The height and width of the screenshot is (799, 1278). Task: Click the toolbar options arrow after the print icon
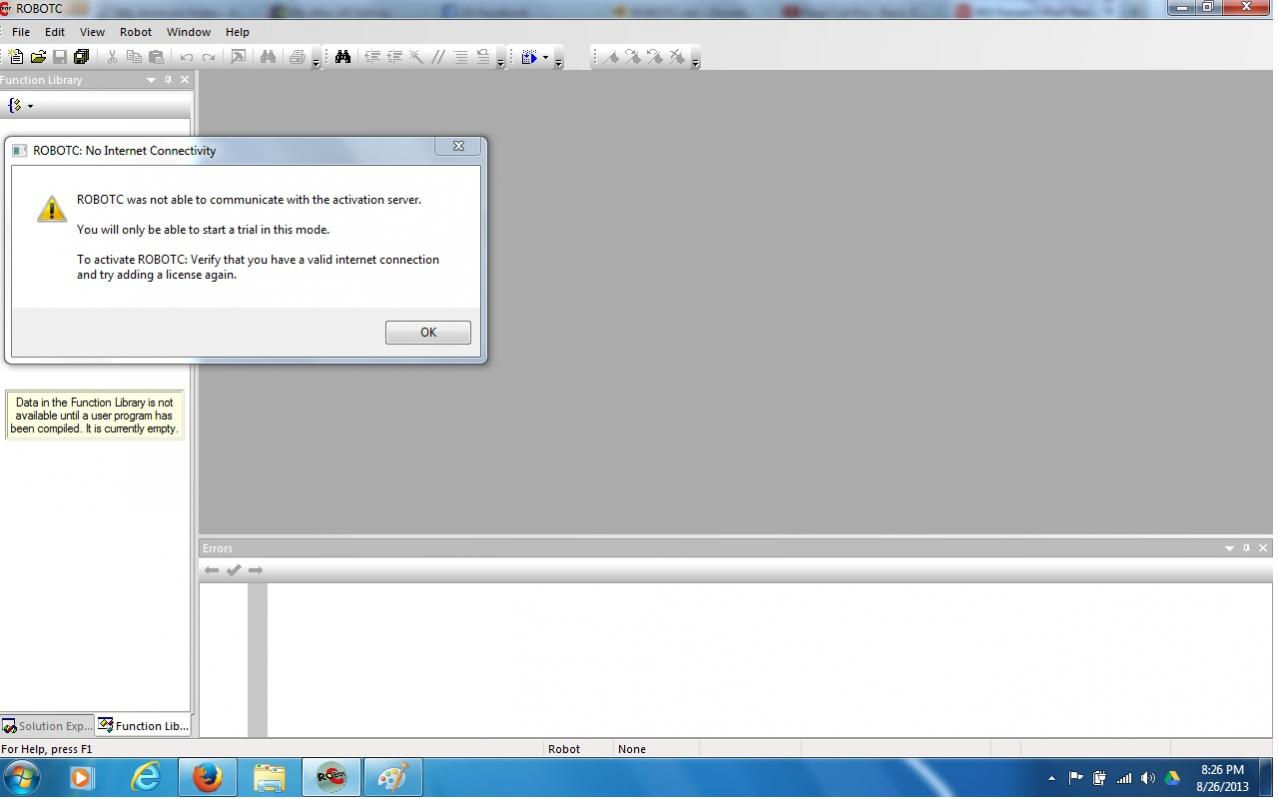(316, 61)
